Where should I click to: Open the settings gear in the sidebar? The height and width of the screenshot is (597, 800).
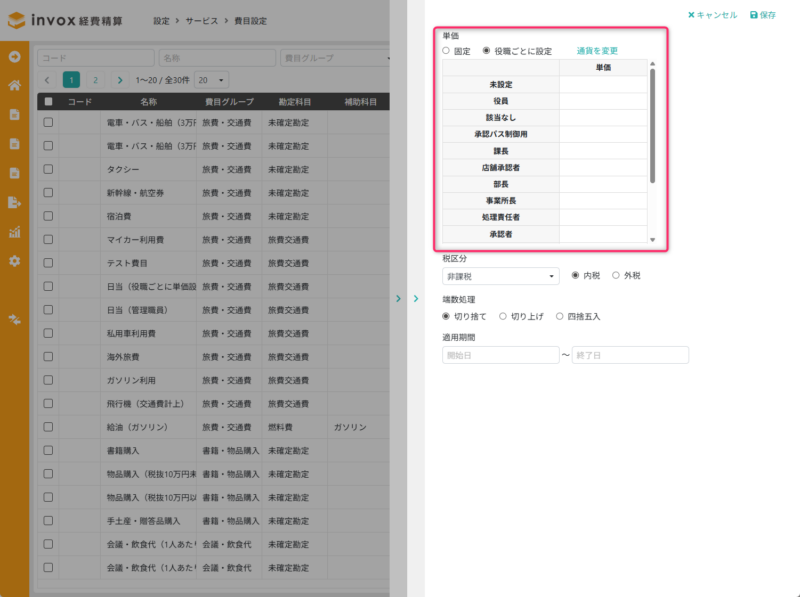pos(15,261)
